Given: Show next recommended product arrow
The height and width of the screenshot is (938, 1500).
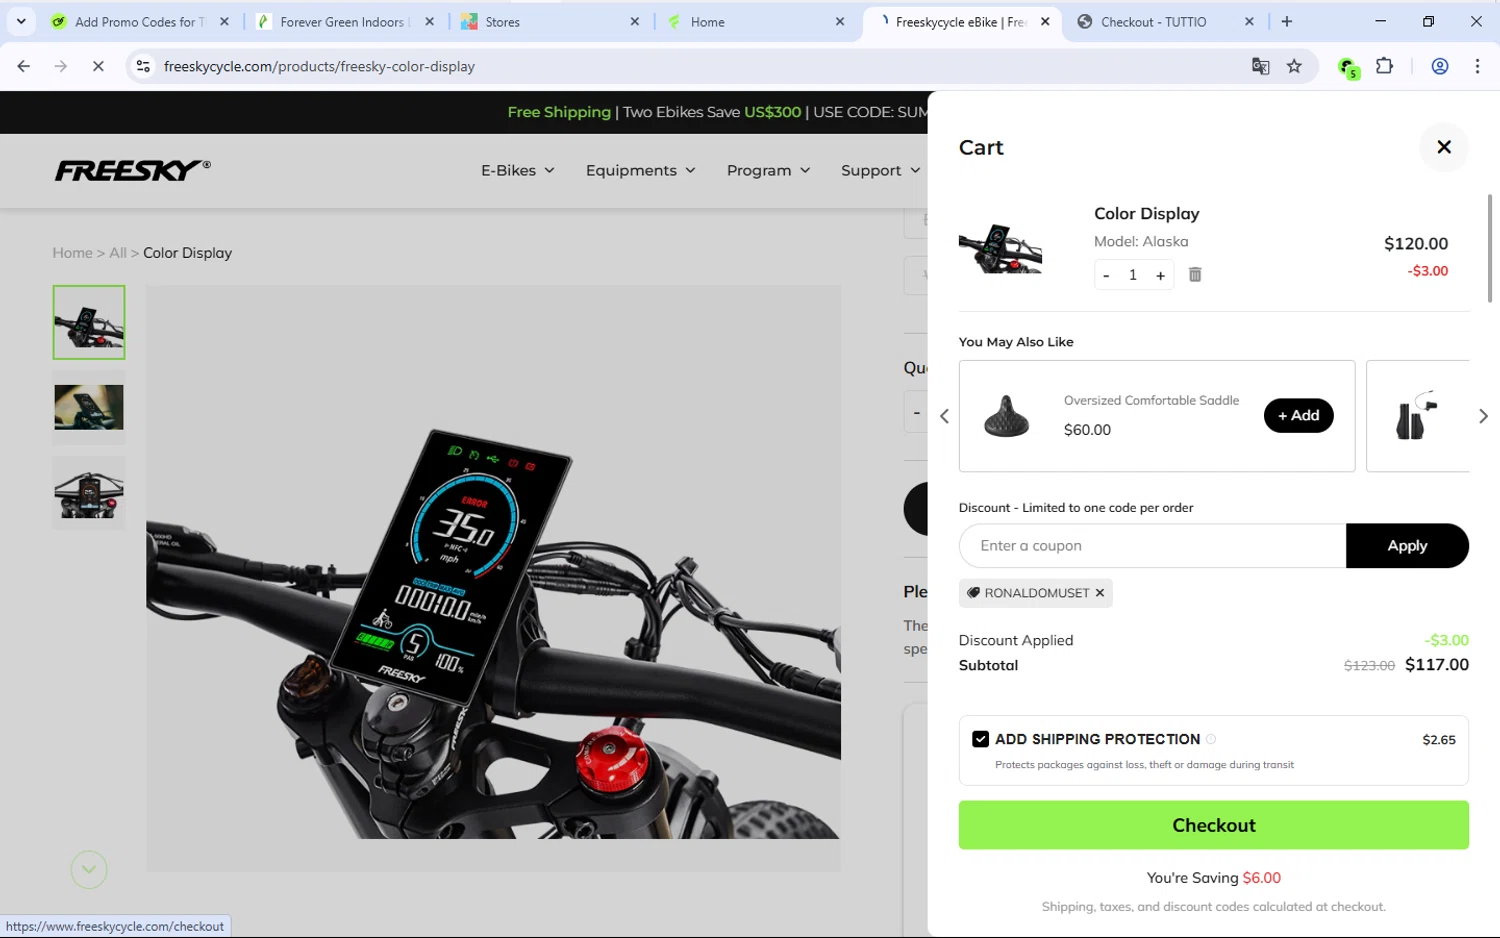Looking at the screenshot, I should 1483,416.
